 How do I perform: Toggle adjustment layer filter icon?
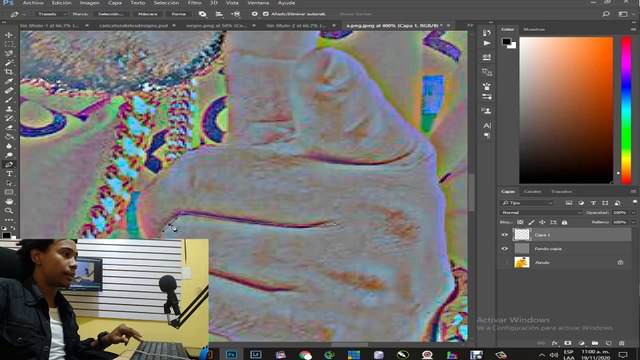click(x=581, y=203)
